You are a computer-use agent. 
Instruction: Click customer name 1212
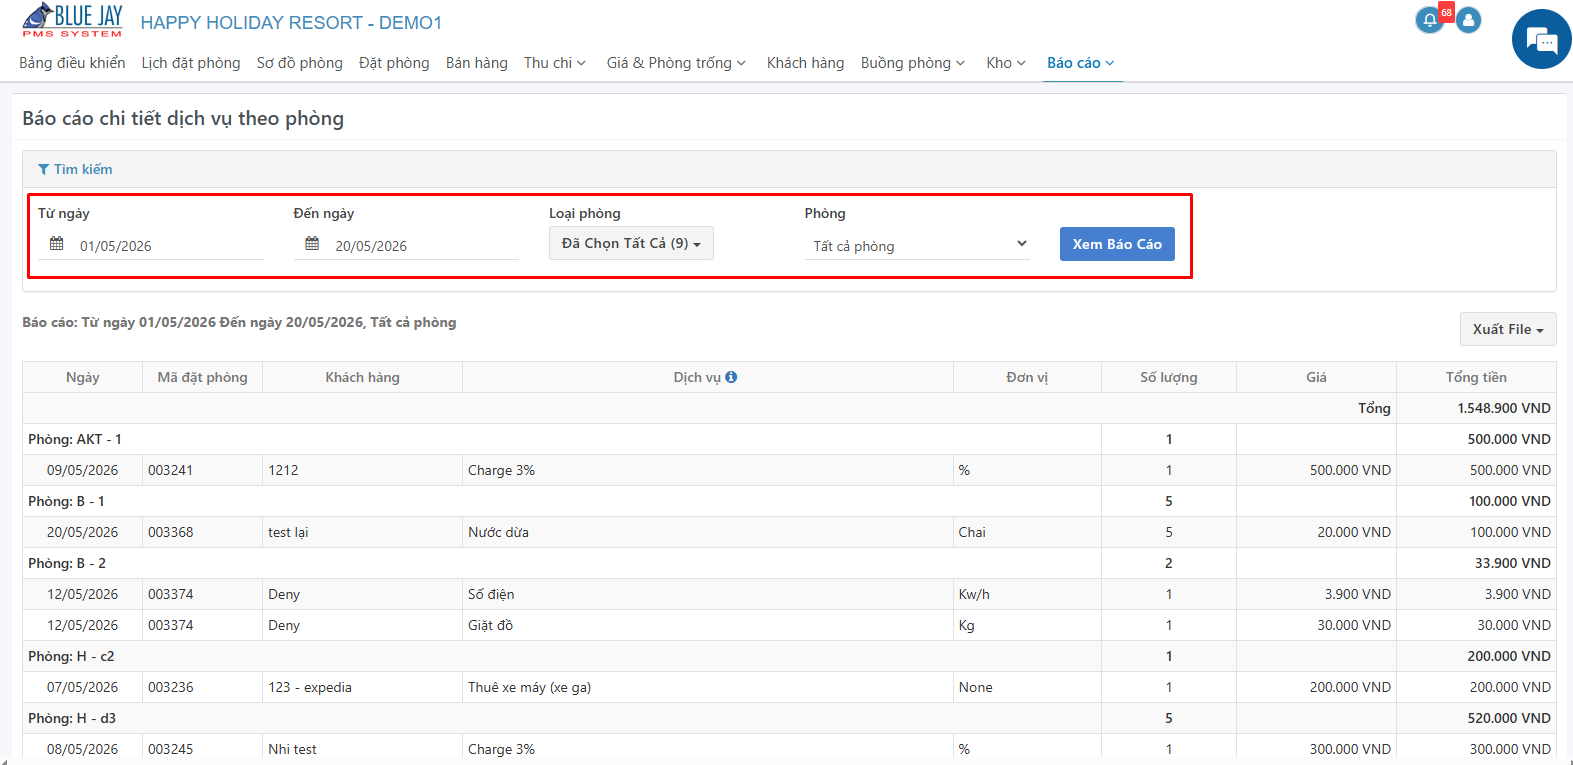283,470
